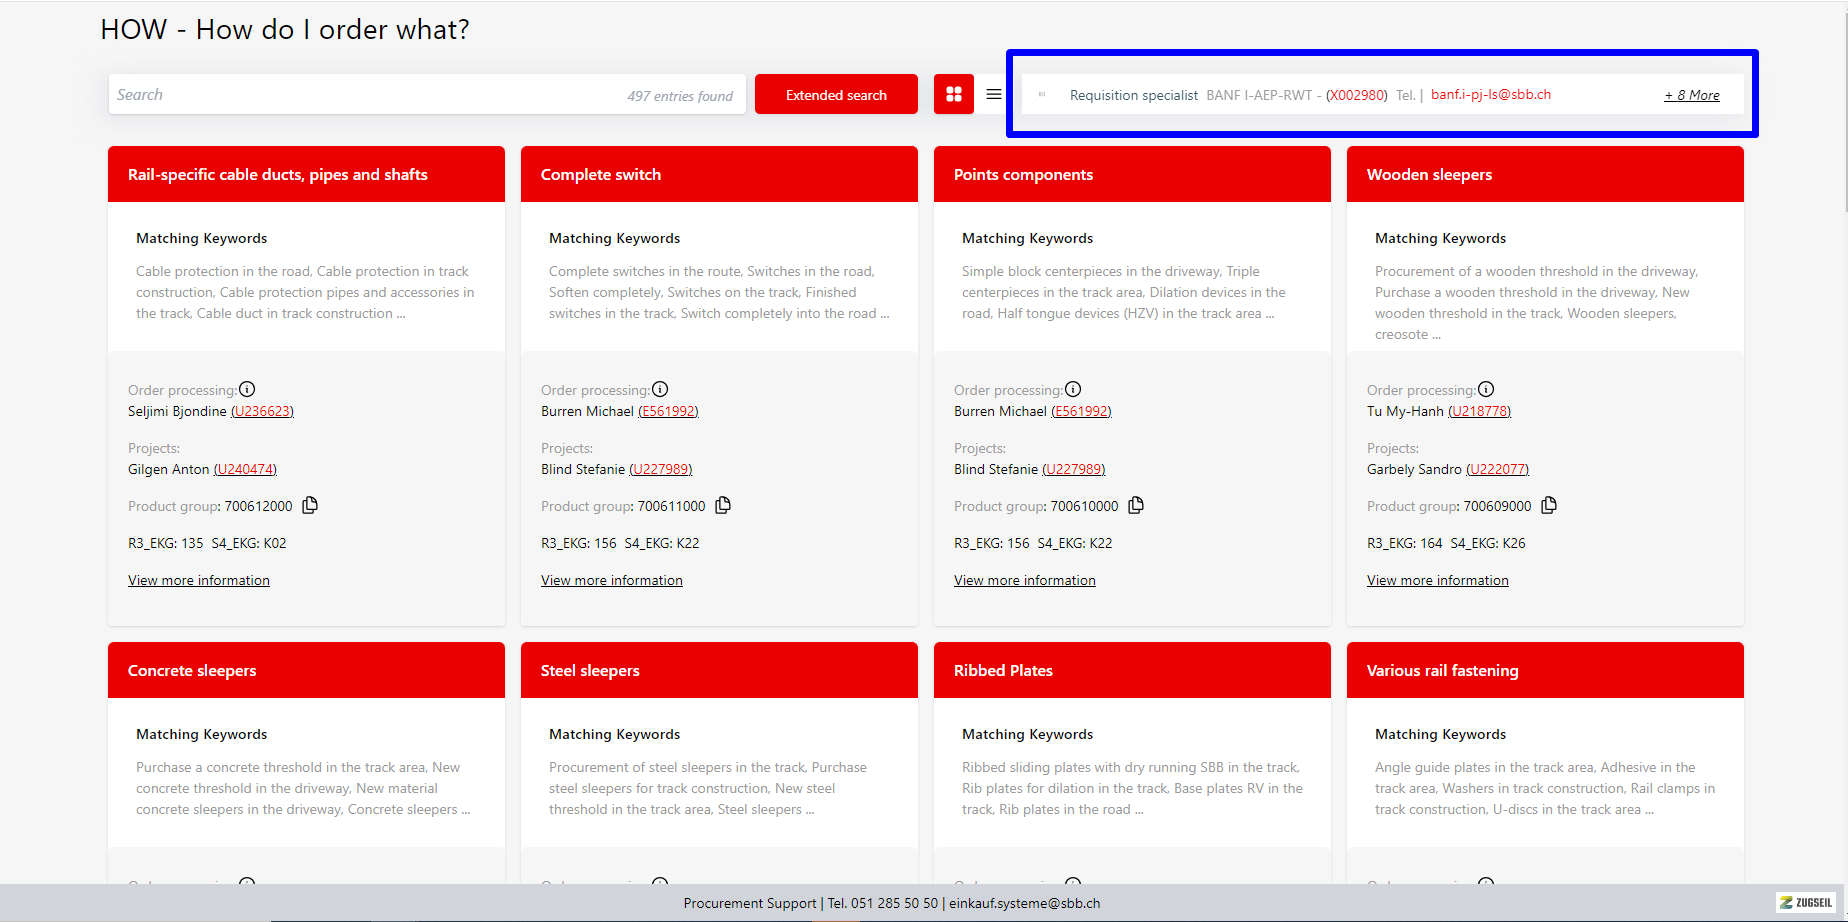This screenshot has width=1848, height=922.
Task: Copy product group 700611000 to clipboard
Action: 723,505
